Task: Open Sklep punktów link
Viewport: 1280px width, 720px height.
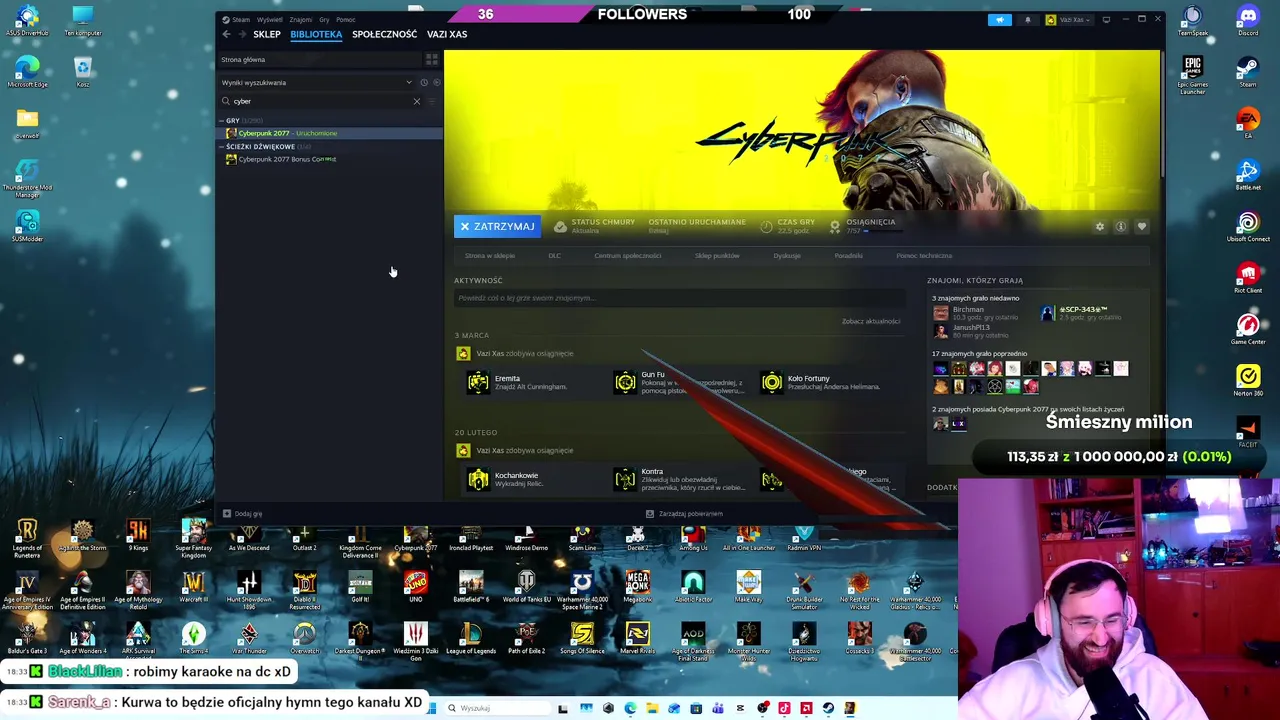Action: point(717,256)
